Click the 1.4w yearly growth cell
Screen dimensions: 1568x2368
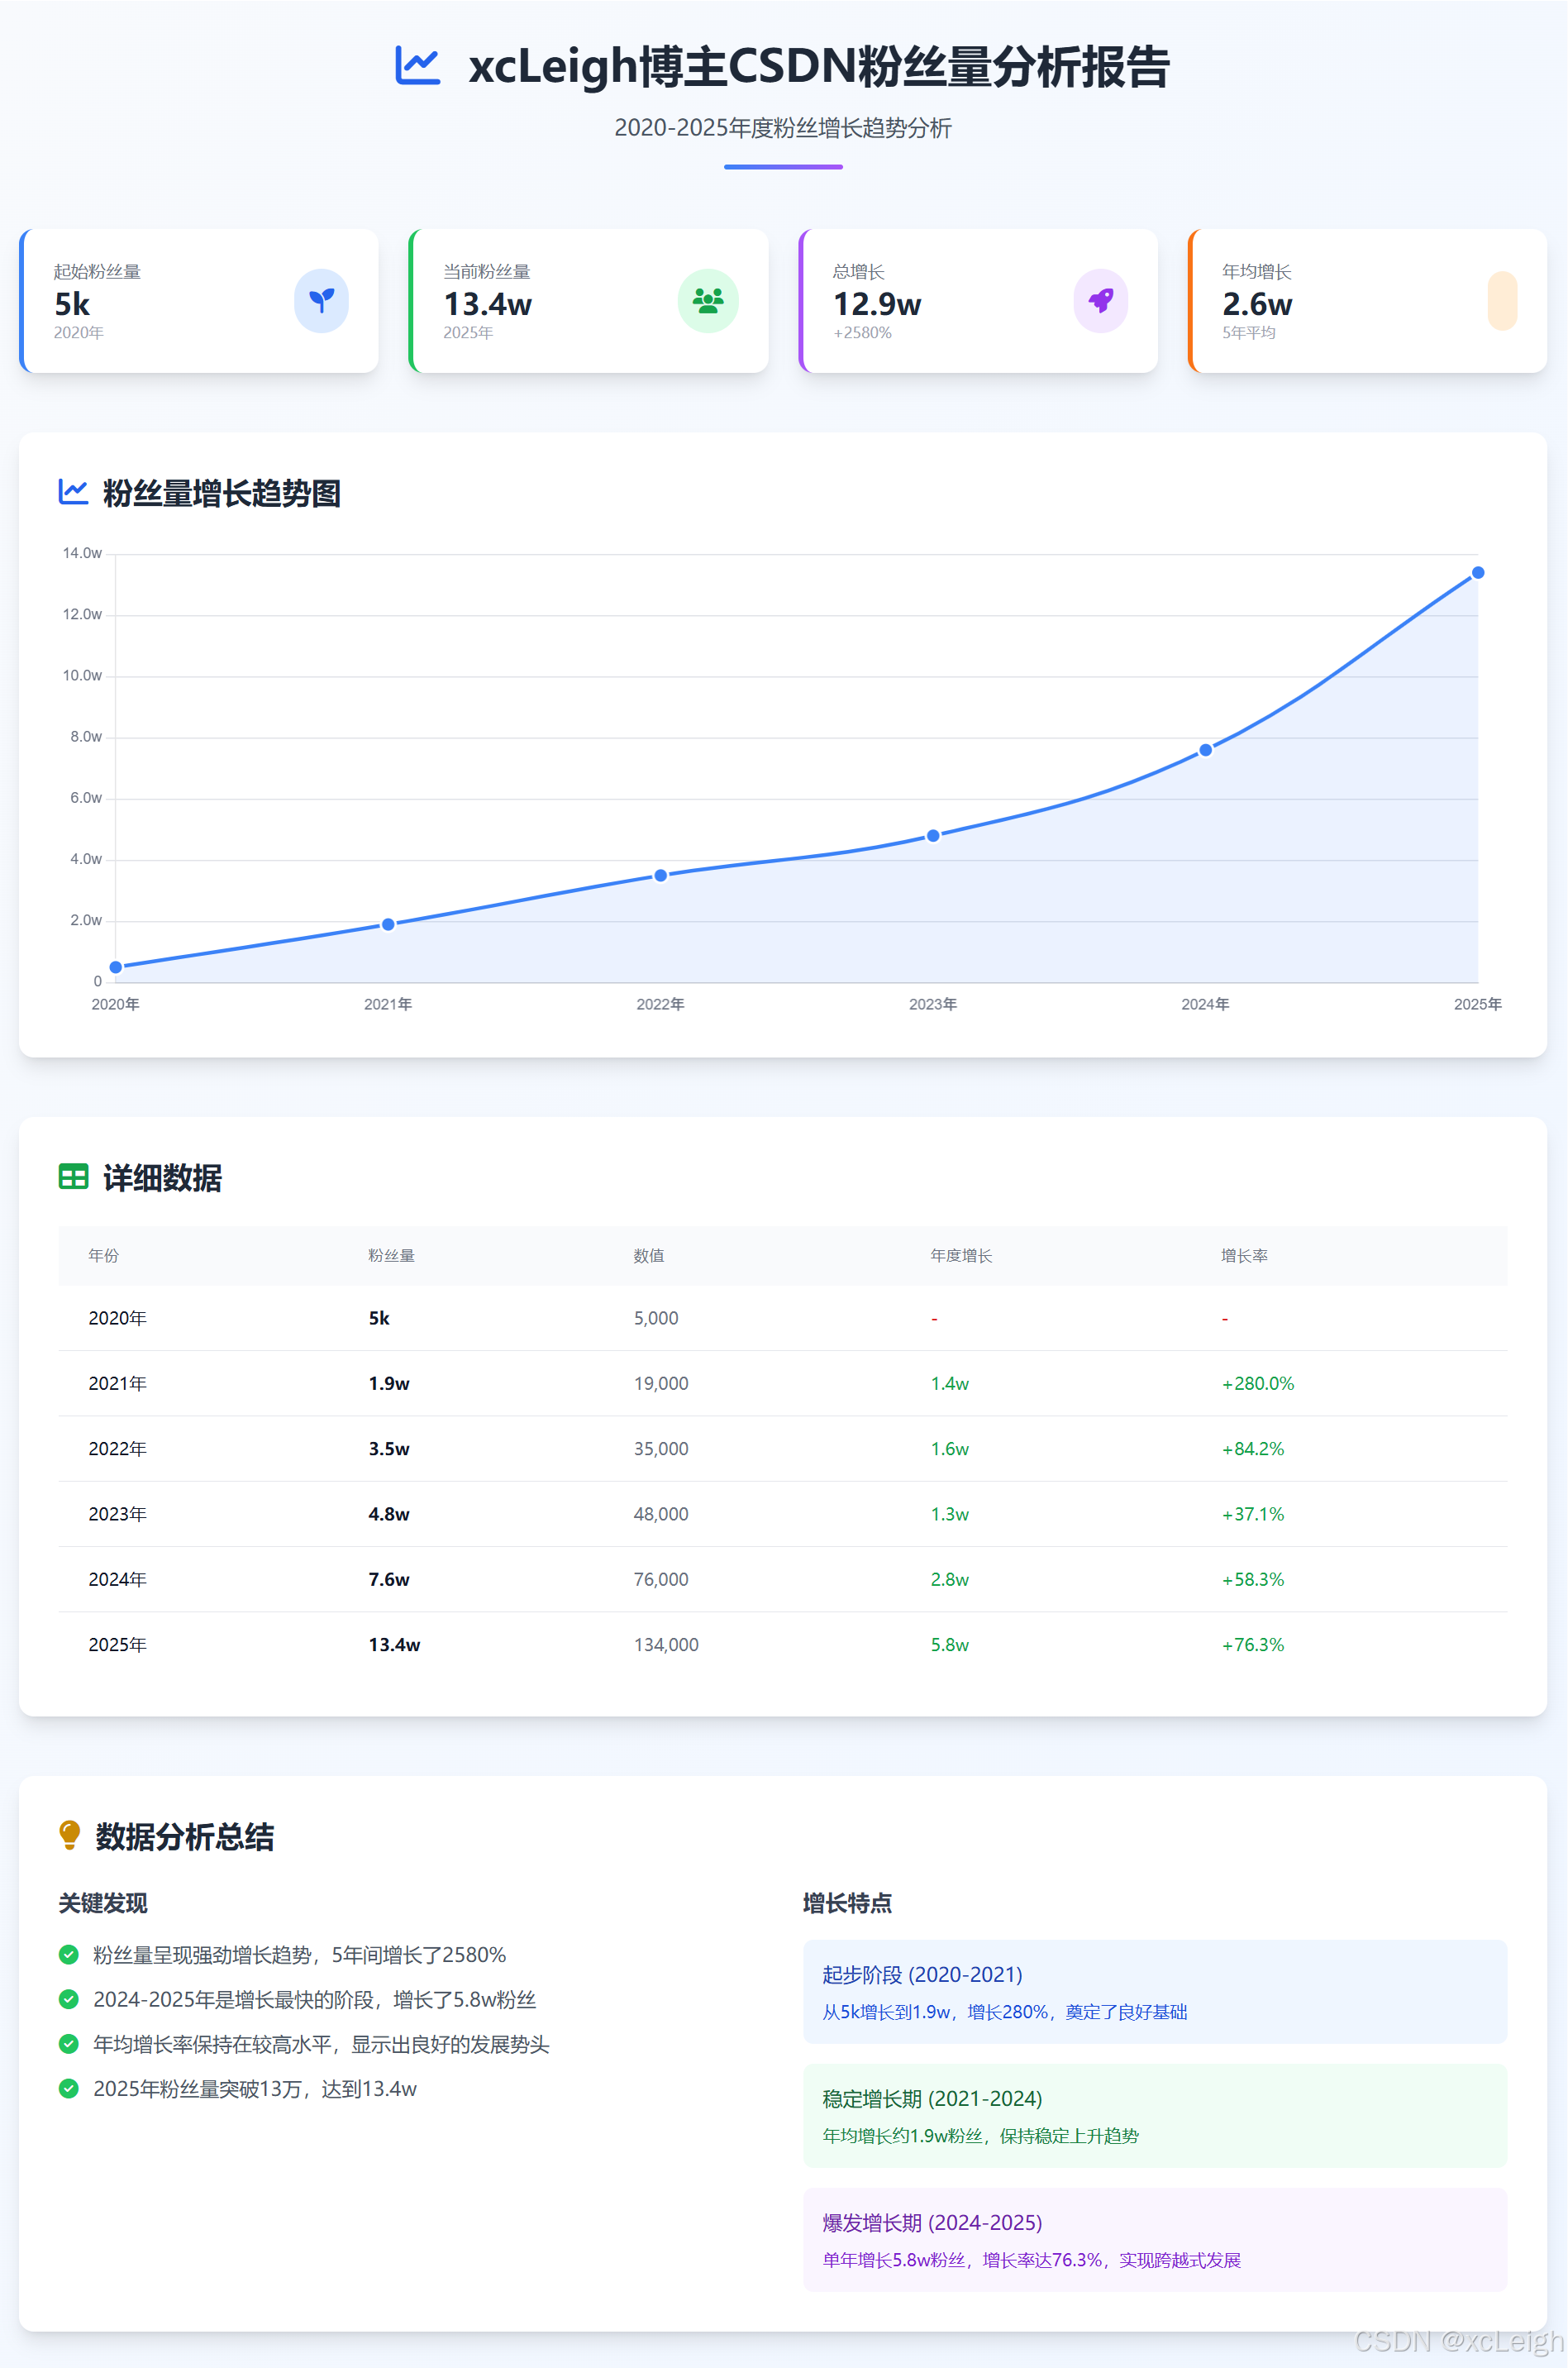point(950,1383)
